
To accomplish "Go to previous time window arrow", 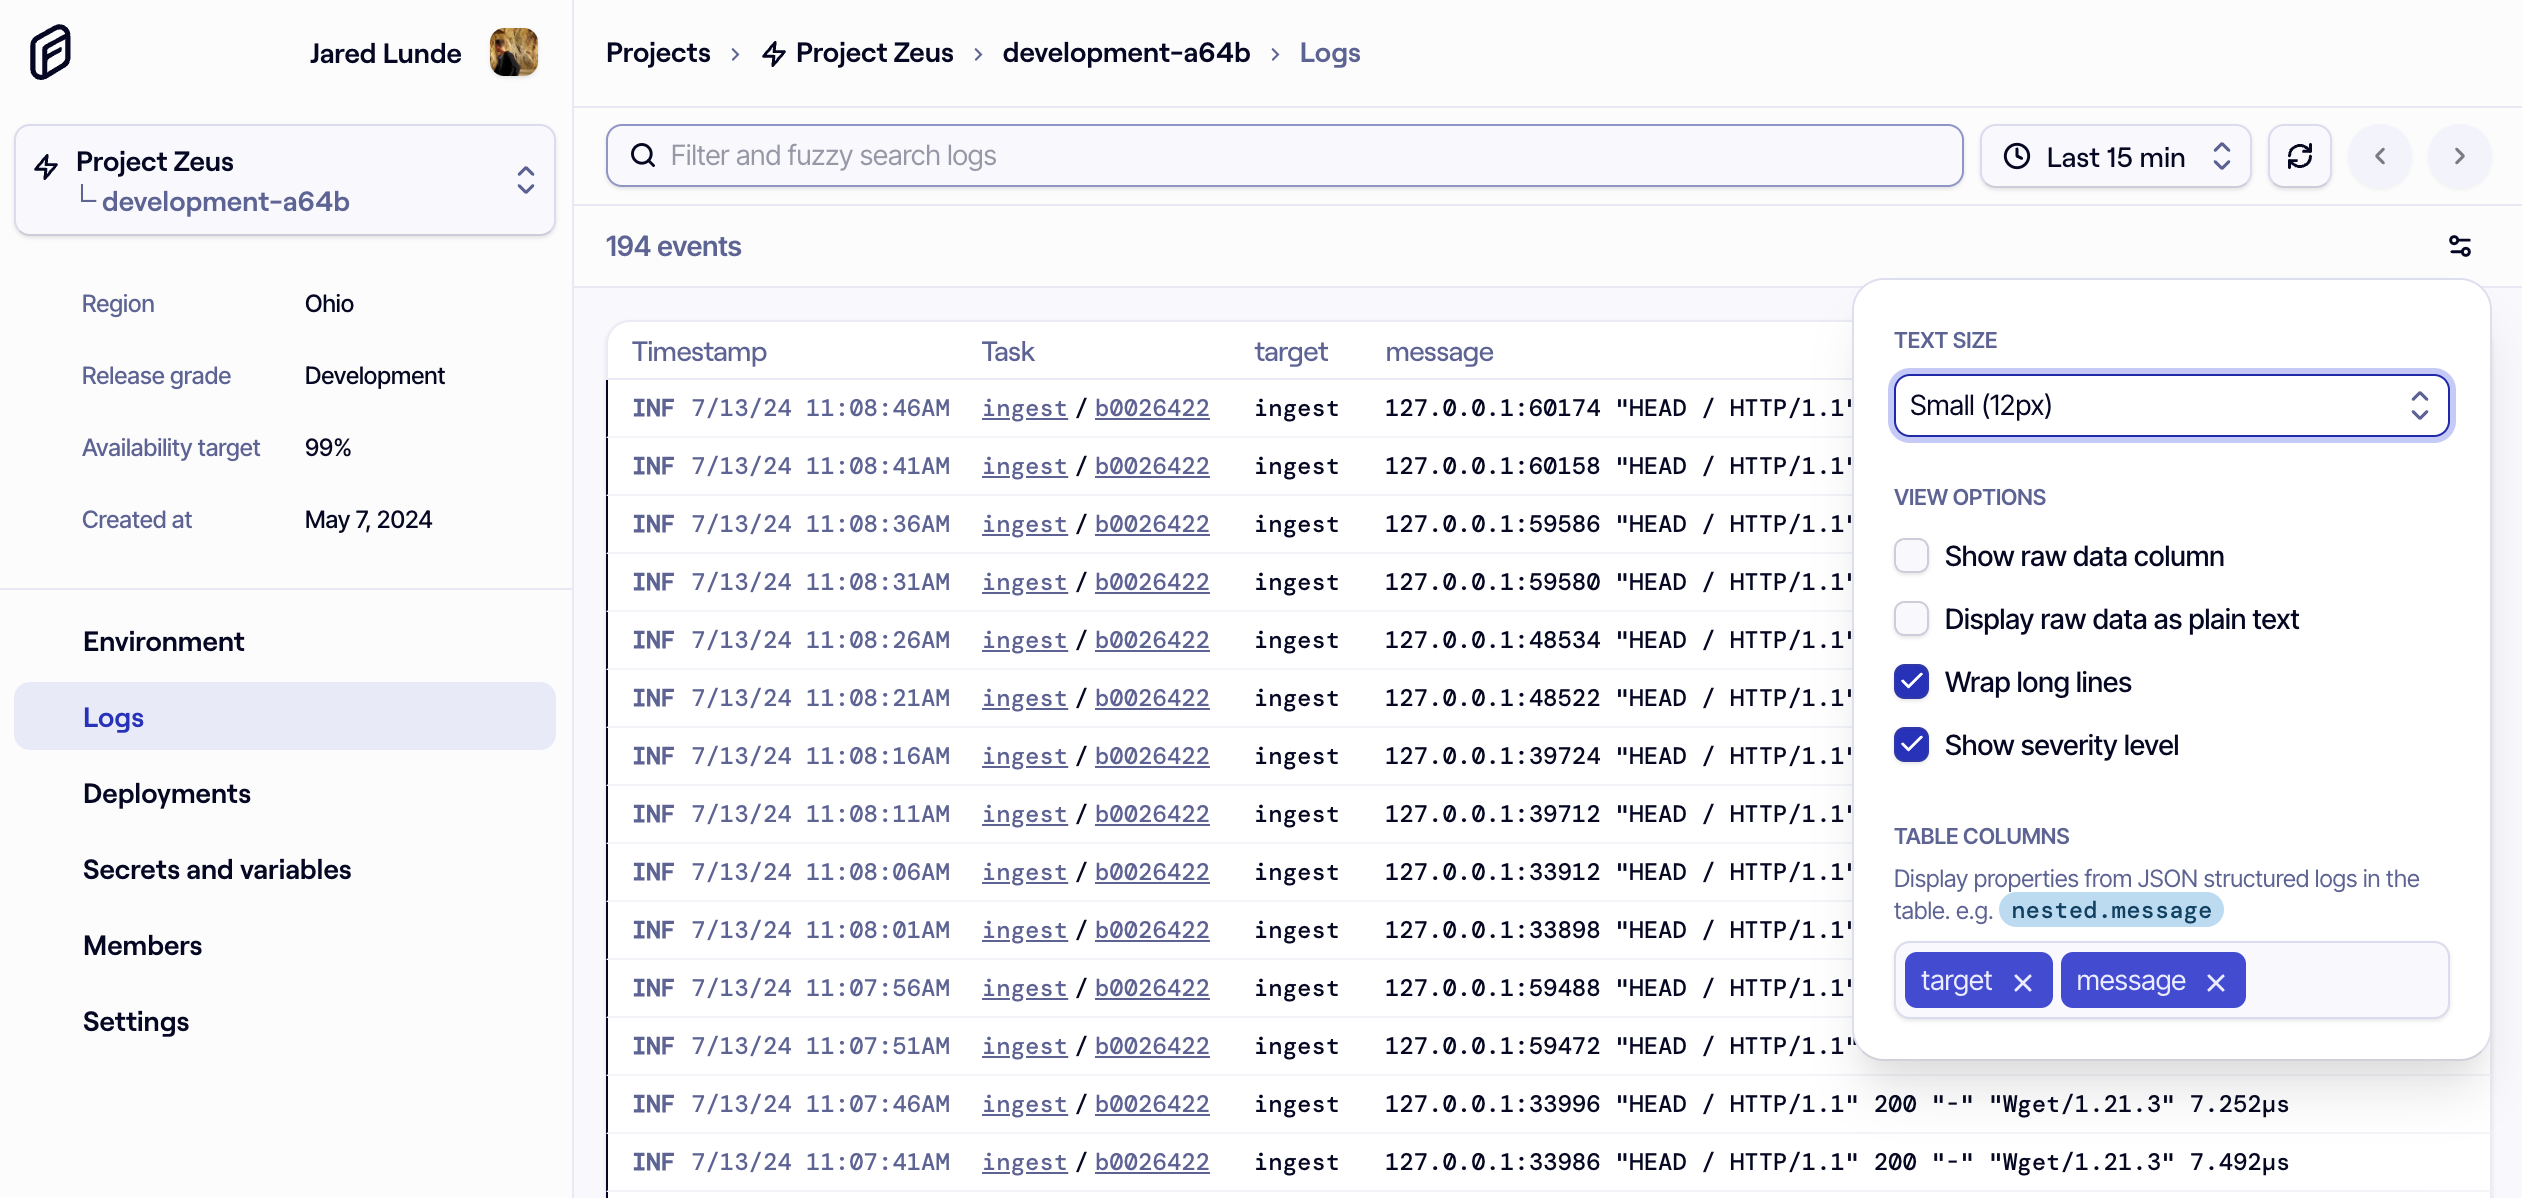I will click(x=2380, y=156).
